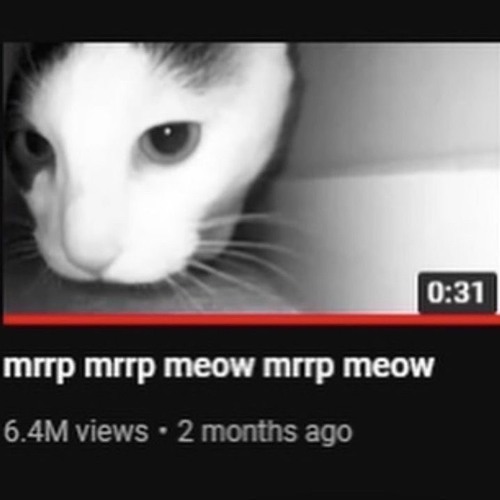Open the cat video thumbnail
The height and width of the screenshot is (500, 500).
[251, 178]
